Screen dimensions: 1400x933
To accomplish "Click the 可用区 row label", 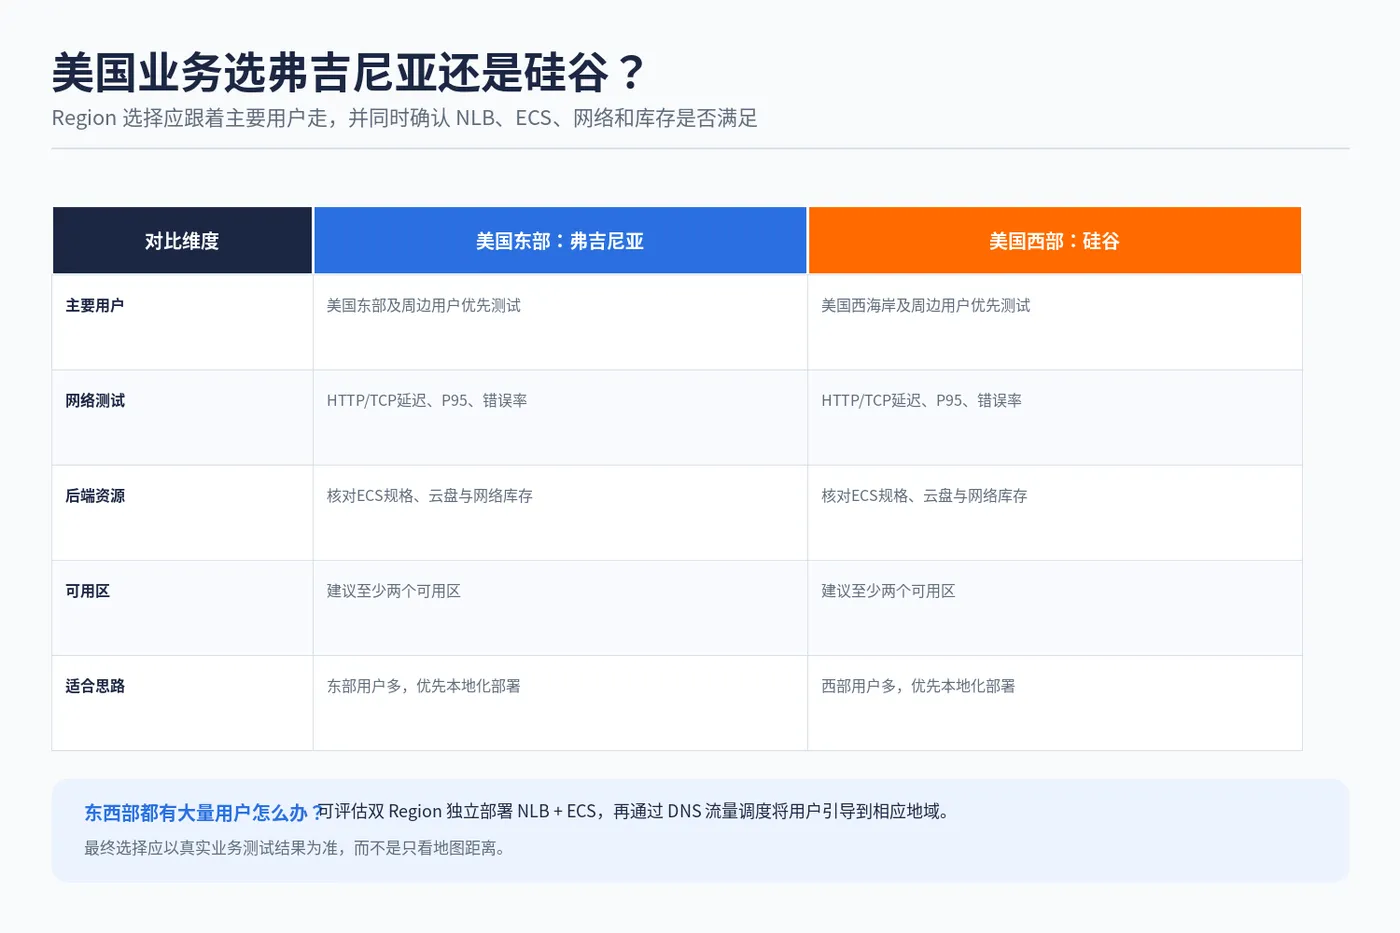I will click(x=88, y=591).
